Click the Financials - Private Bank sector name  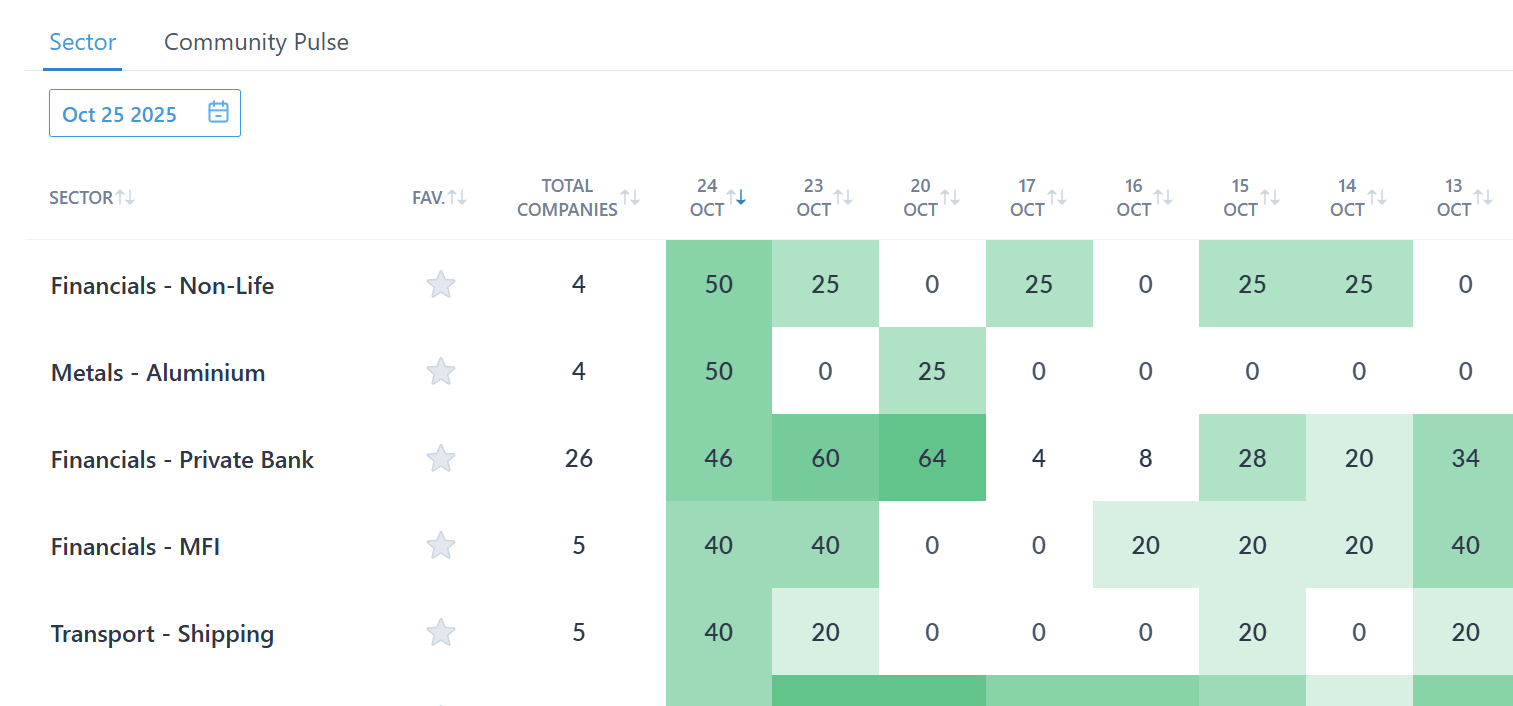[x=182, y=460]
